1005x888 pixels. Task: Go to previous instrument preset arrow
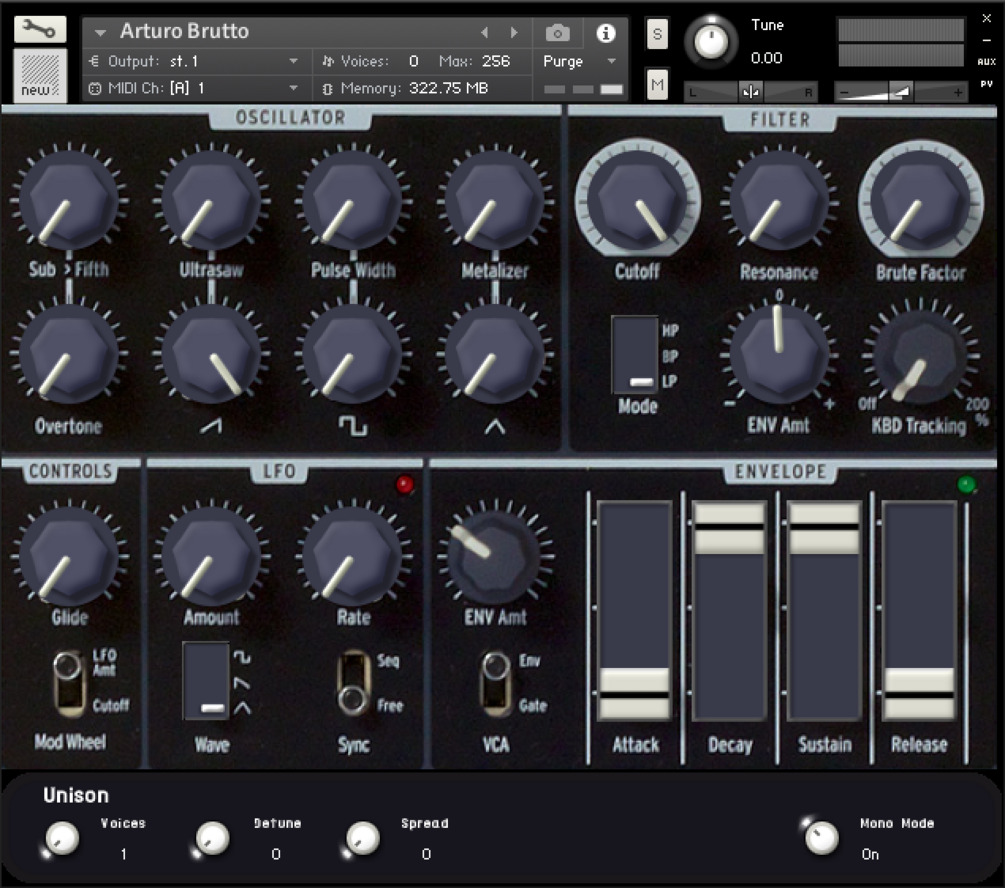485,32
